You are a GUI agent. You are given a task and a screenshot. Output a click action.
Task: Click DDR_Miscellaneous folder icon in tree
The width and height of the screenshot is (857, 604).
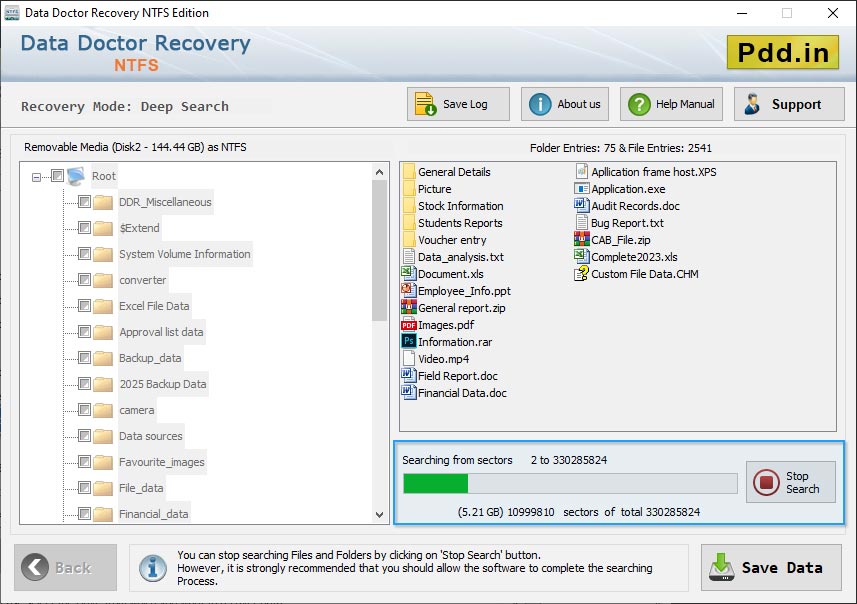pos(103,202)
